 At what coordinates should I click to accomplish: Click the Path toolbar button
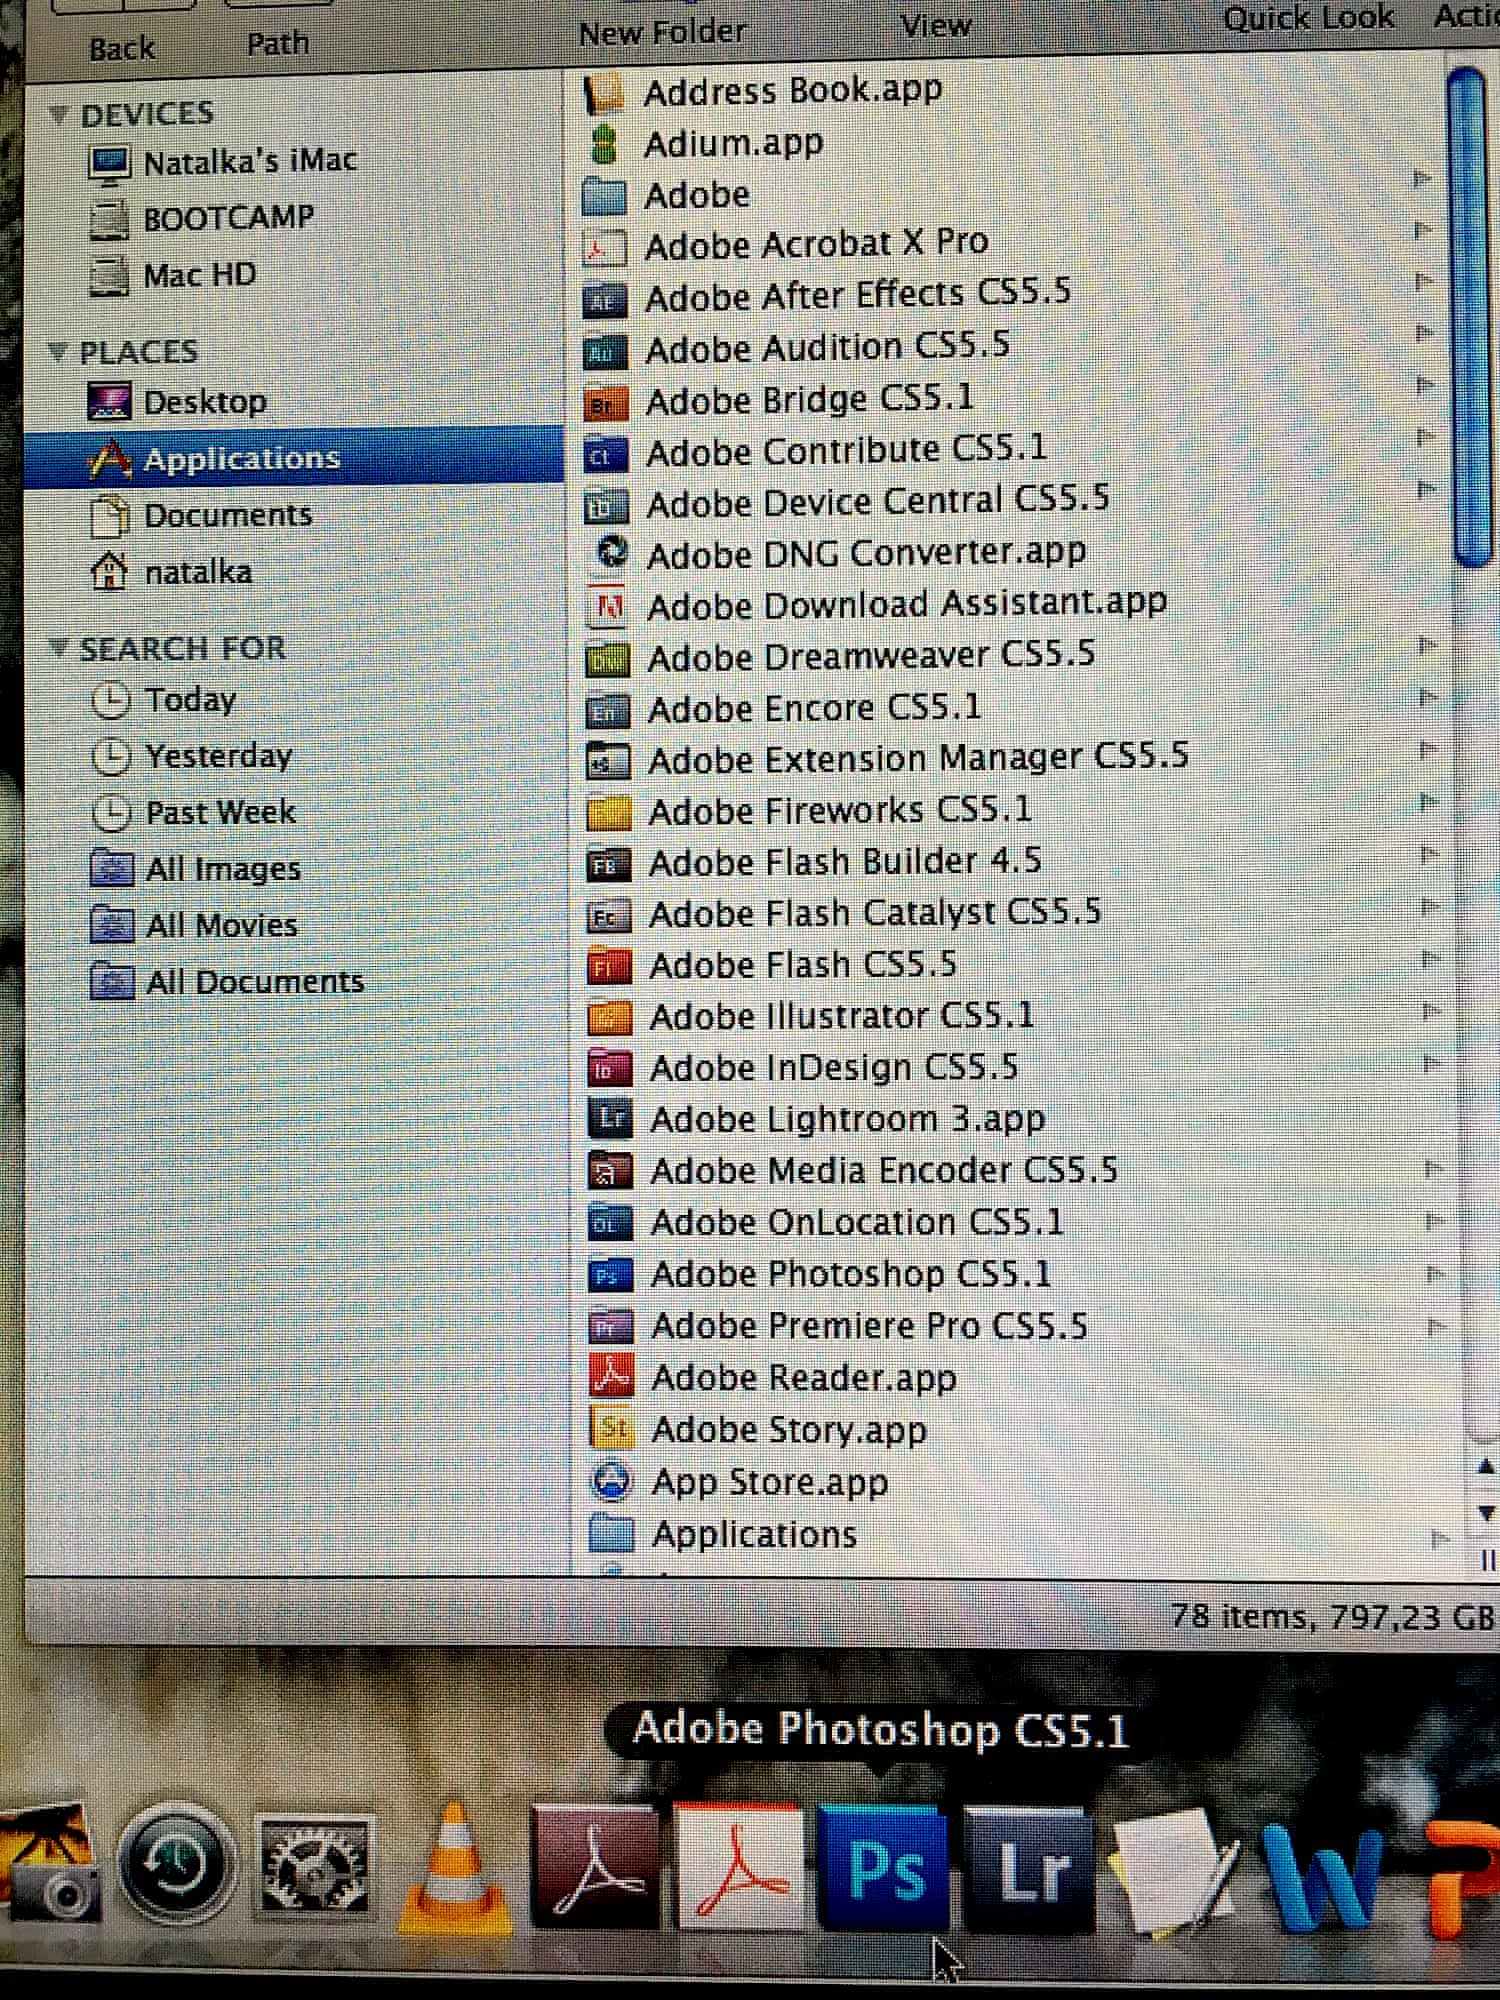pyautogui.click(x=277, y=44)
